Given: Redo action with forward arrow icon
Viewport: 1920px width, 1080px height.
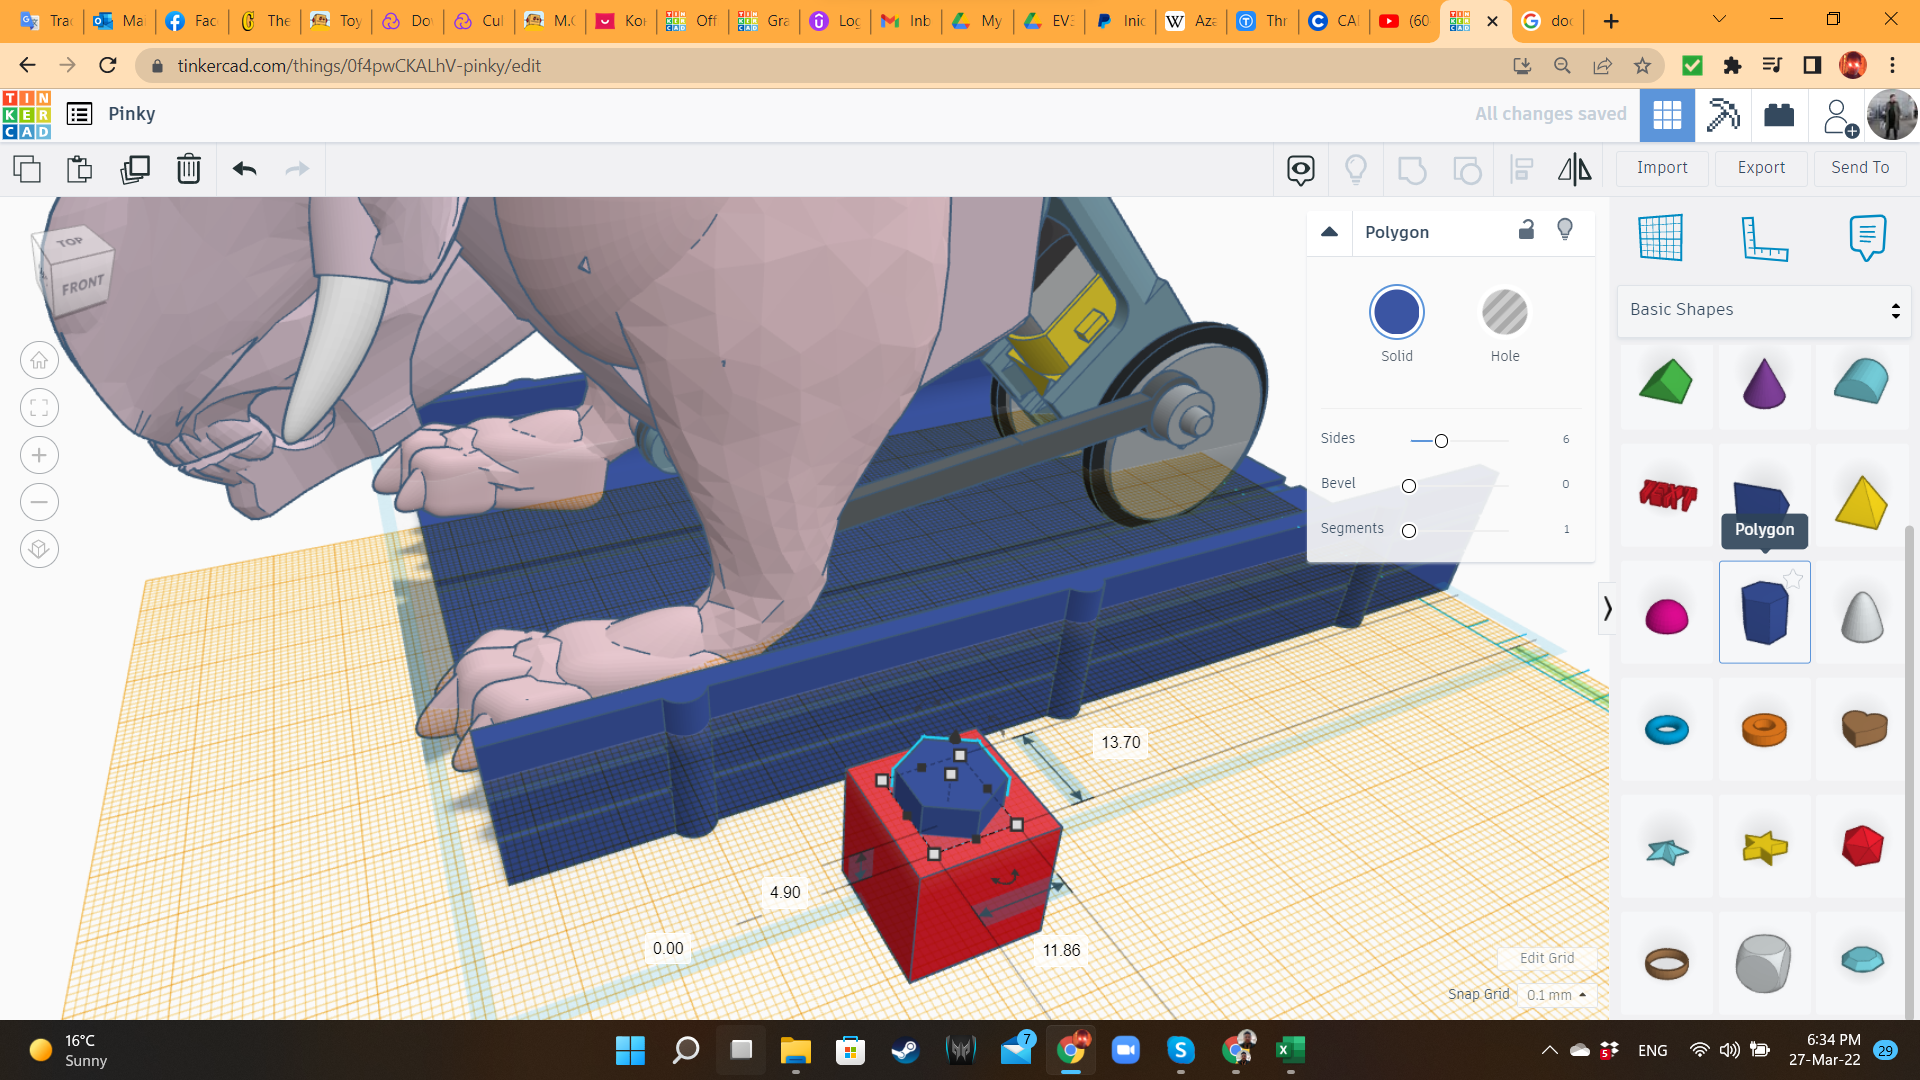Looking at the screenshot, I should coord(297,169).
